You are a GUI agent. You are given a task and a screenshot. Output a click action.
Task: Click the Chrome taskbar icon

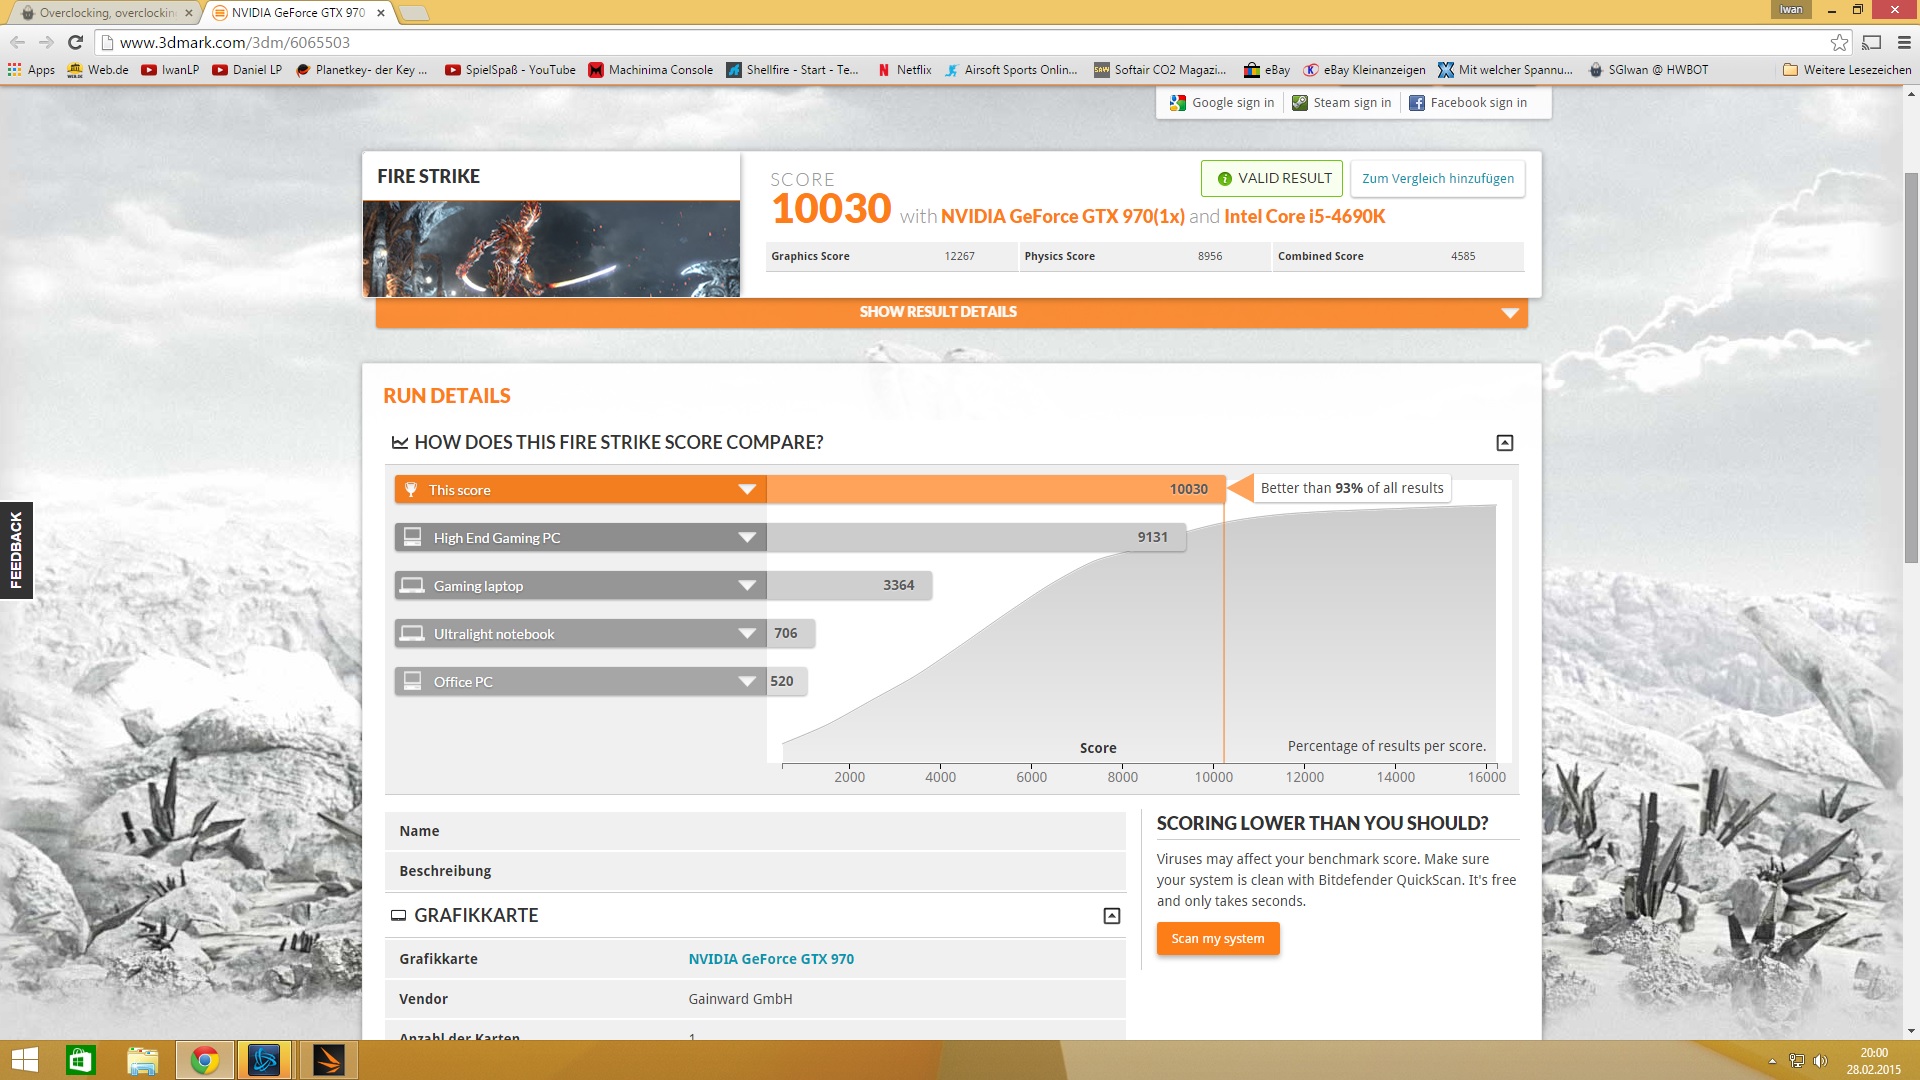click(204, 1060)
